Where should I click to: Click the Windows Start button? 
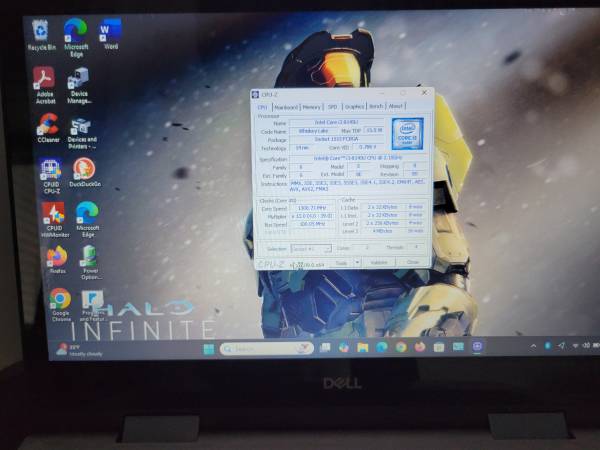coord(209,348)
